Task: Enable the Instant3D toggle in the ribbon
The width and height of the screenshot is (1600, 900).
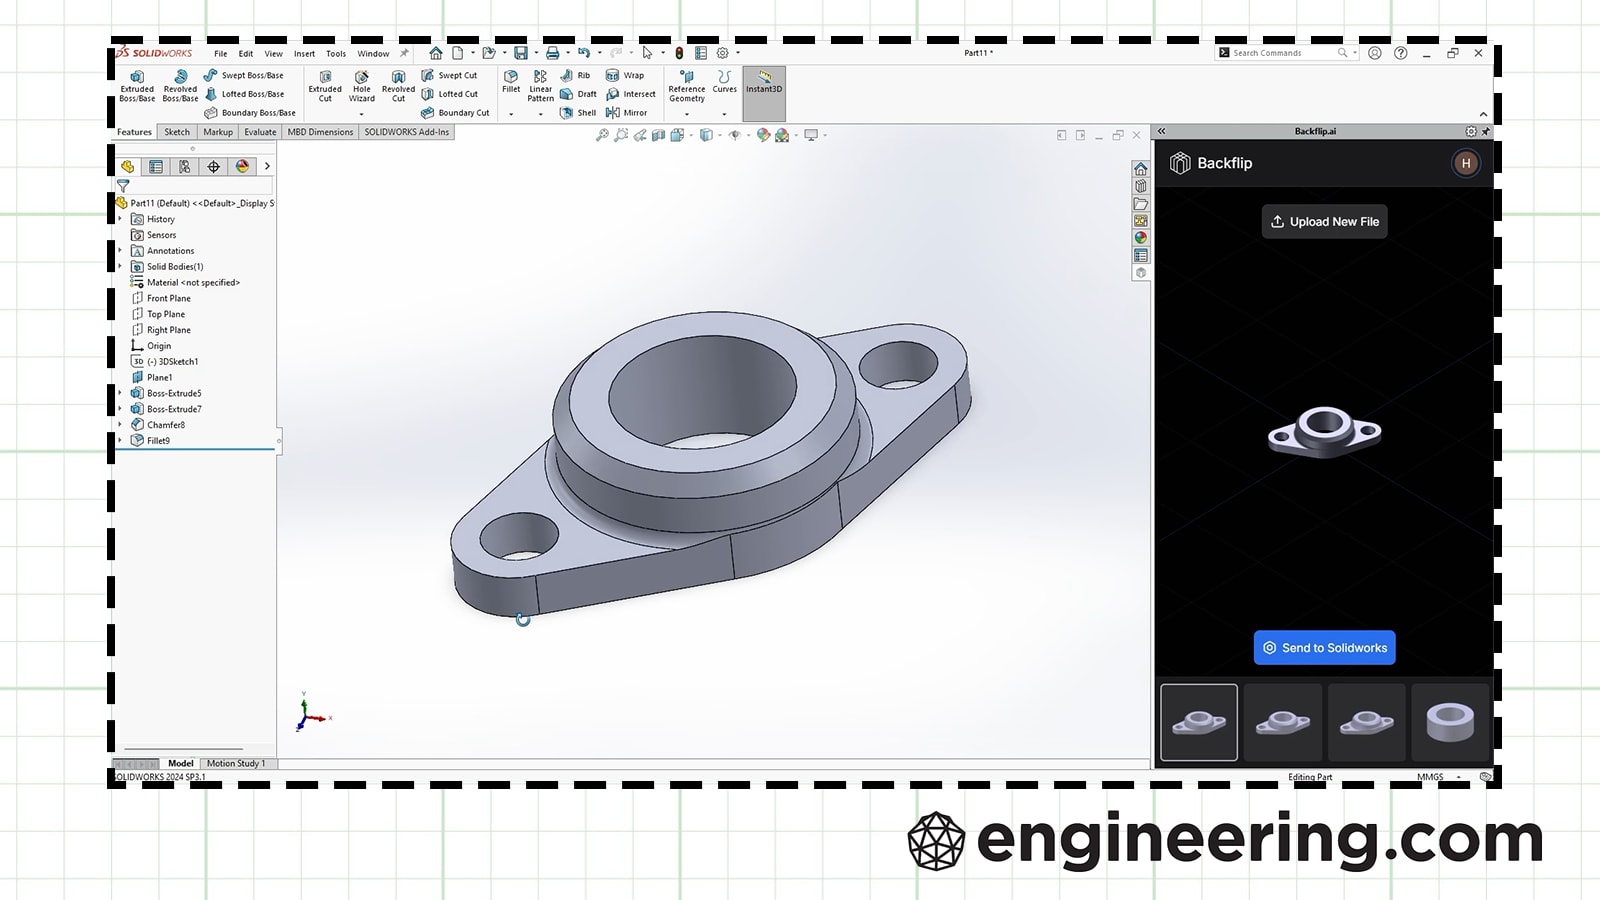Action: [x=763, y=88]
